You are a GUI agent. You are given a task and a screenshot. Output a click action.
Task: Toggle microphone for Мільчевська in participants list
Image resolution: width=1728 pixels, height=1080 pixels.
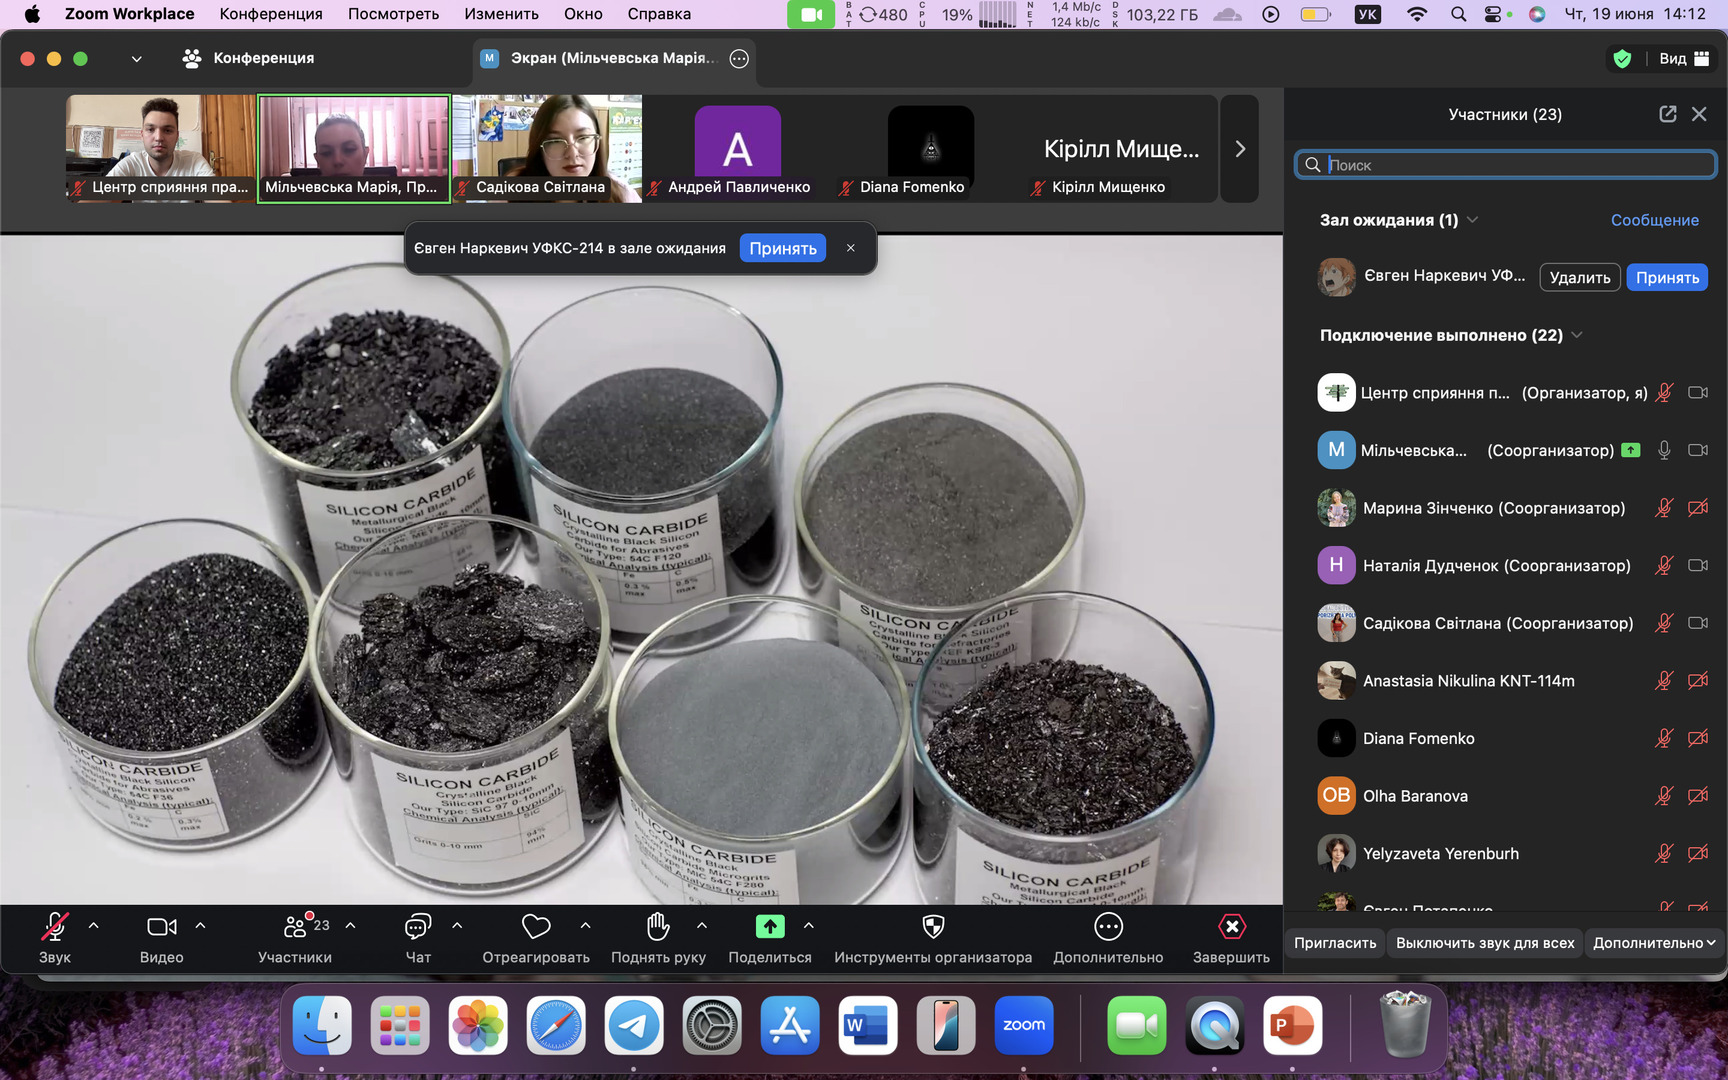[x=1664, y=450]
